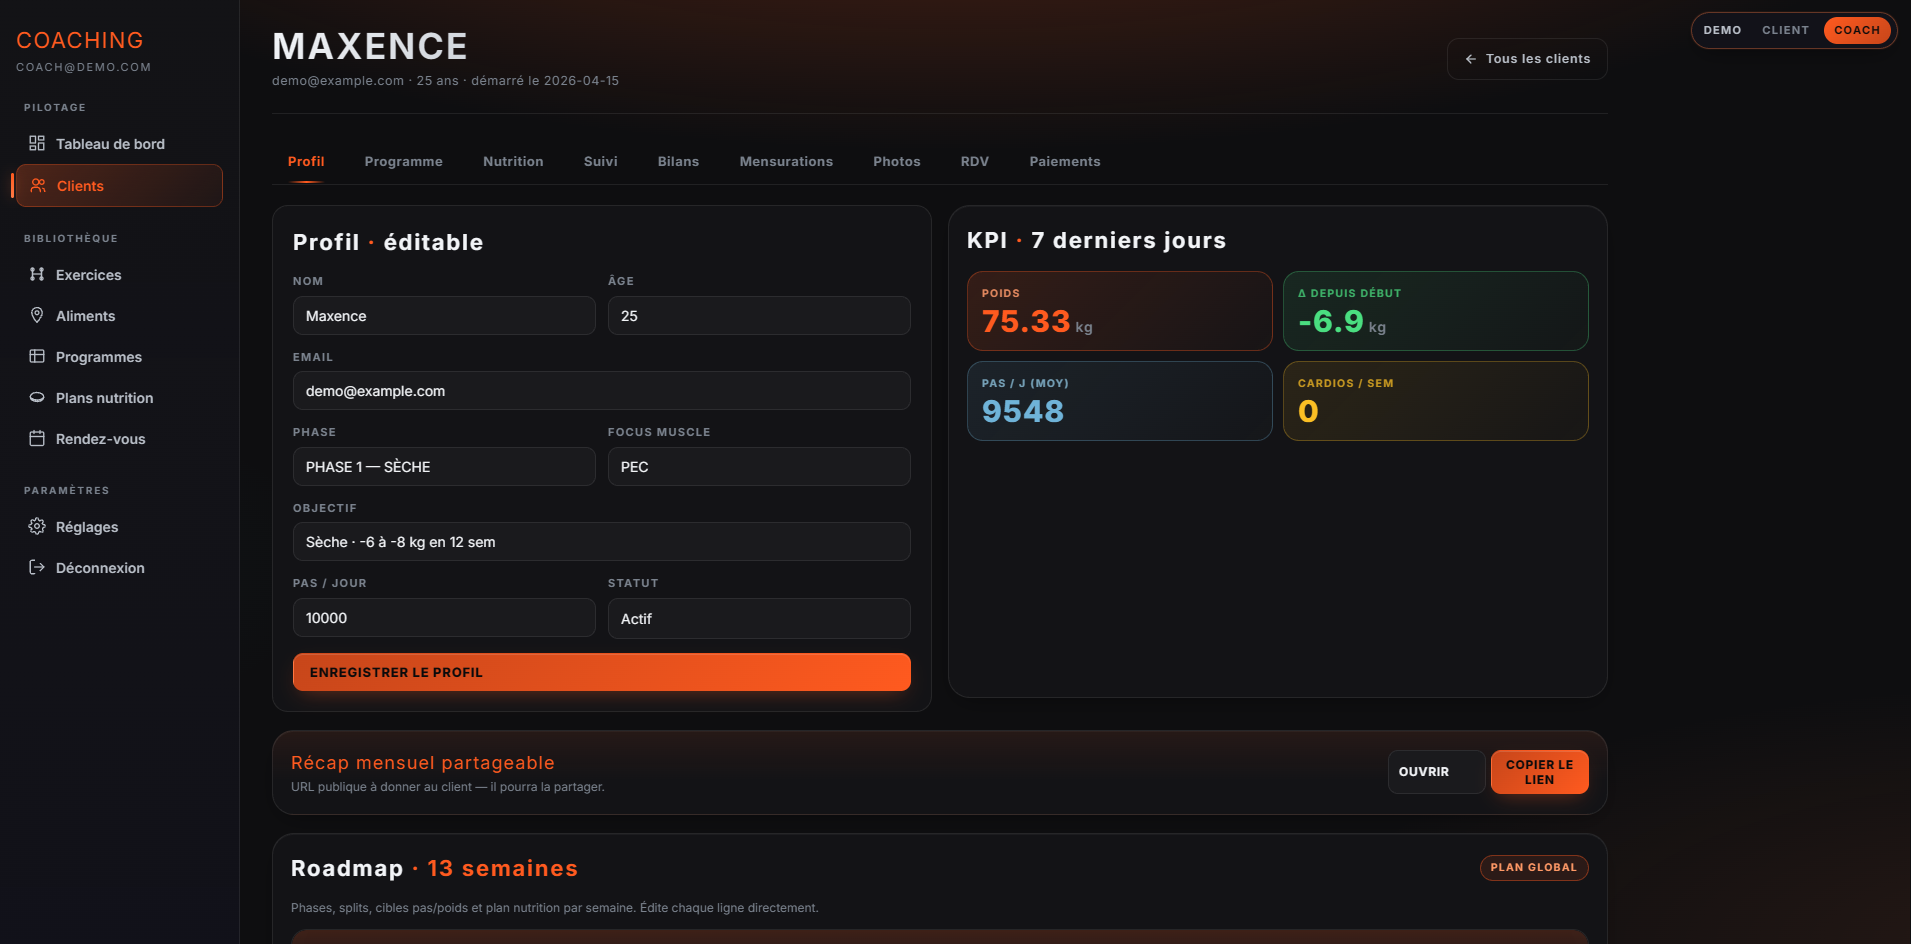The width and height of the screenshot is (1911, 944).
Task: Click the Tableau de bord grid icon
Action: point(37,143)
